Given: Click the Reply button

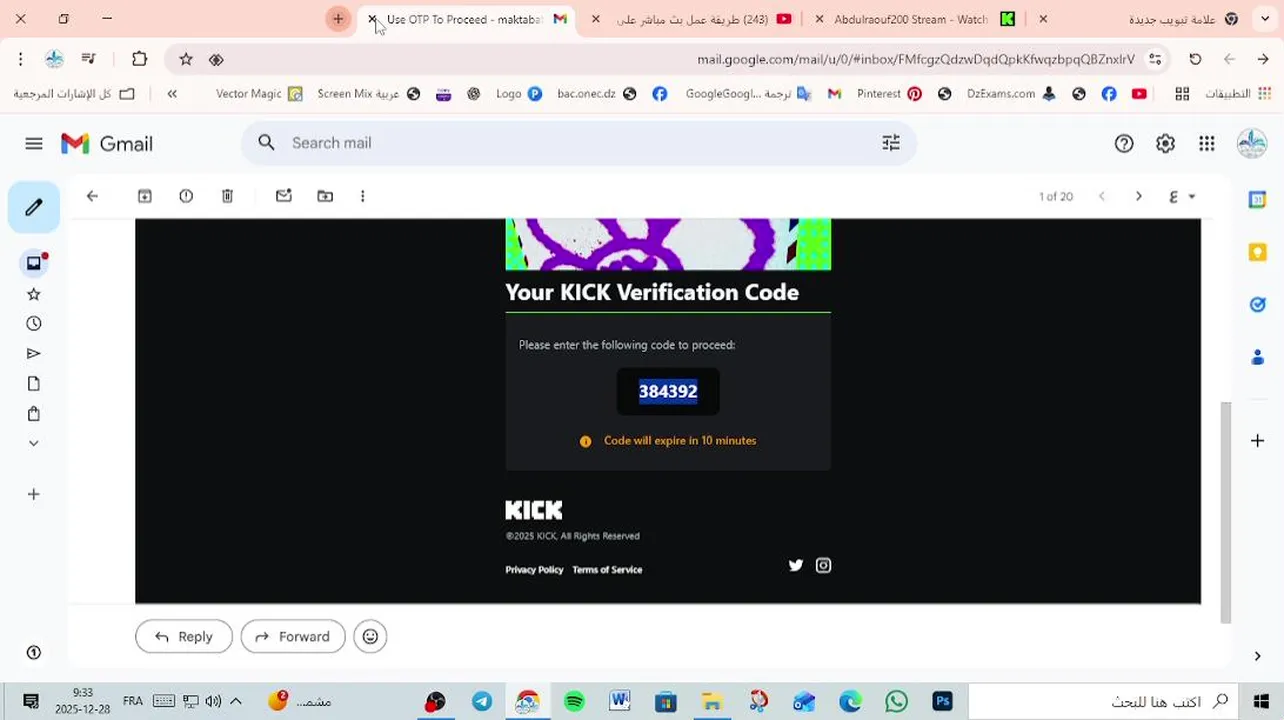Looking at the screenshot, I should [184, 637].
